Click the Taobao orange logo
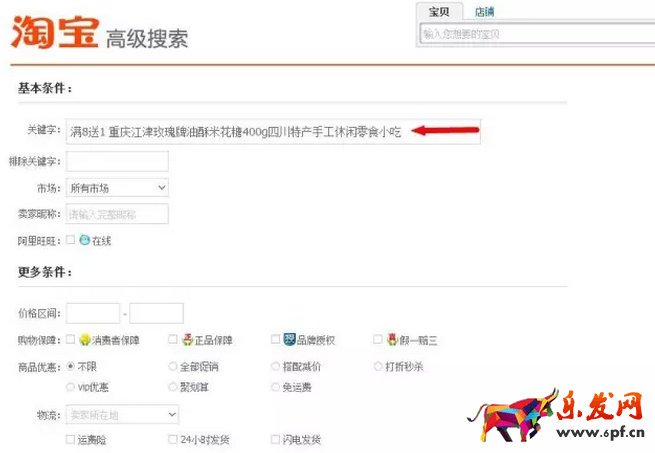This screenshot has width=655, height=453. pos(55,32)
